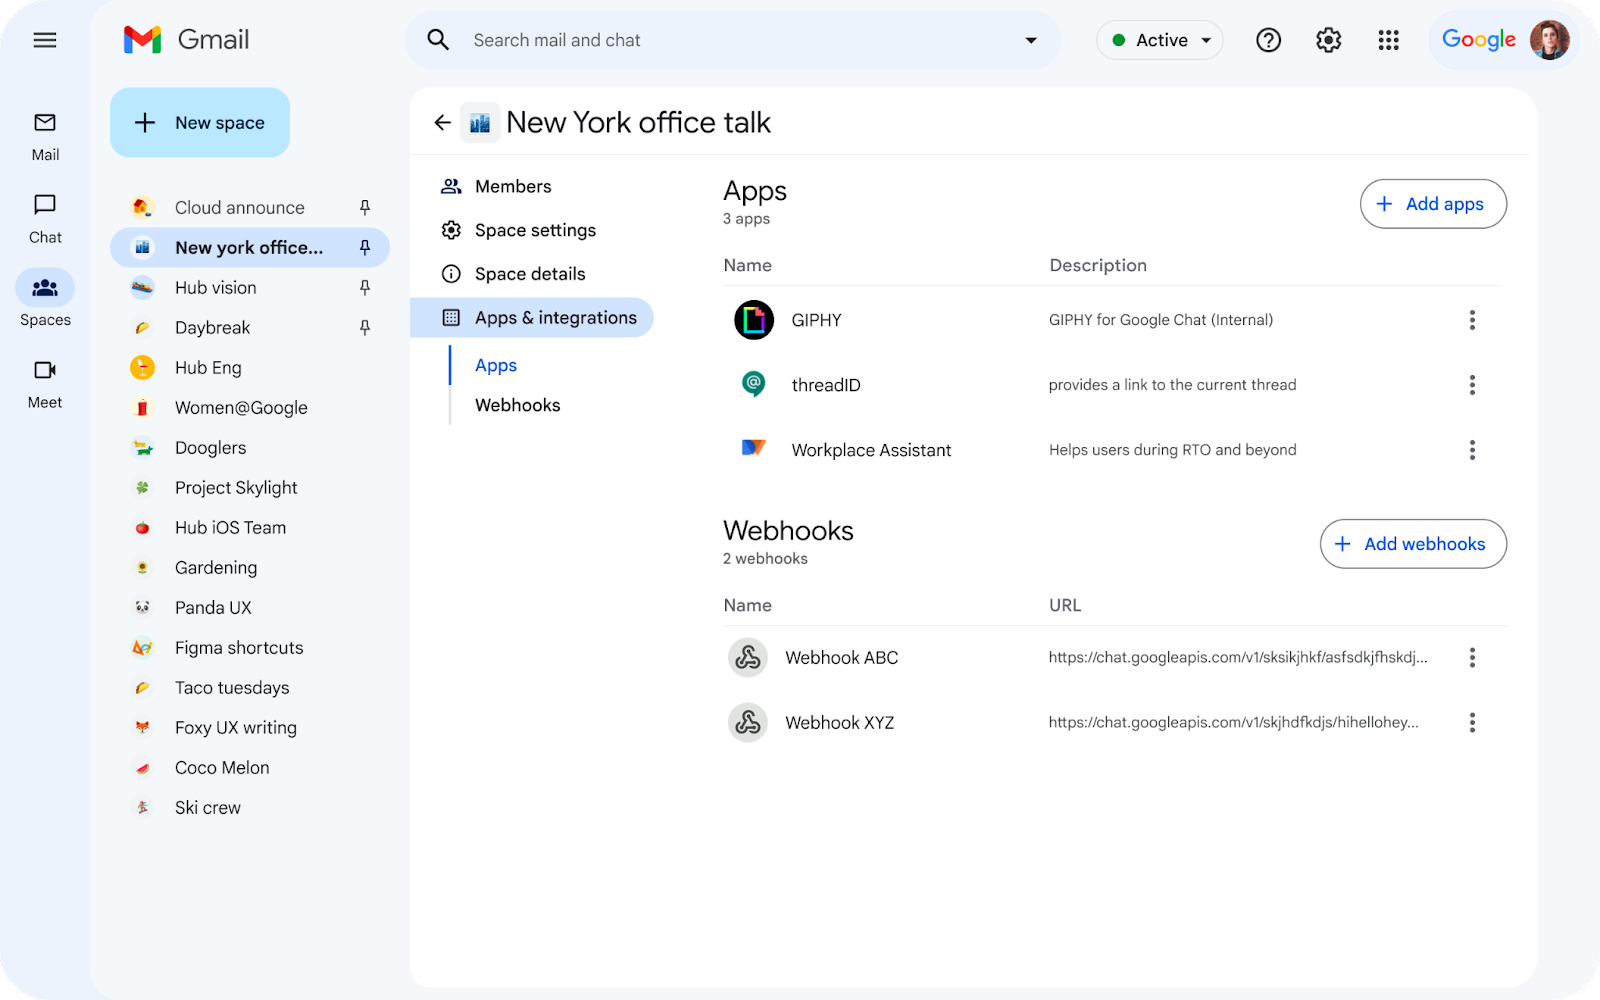Go back with the arrow icon

pos(442,122)
